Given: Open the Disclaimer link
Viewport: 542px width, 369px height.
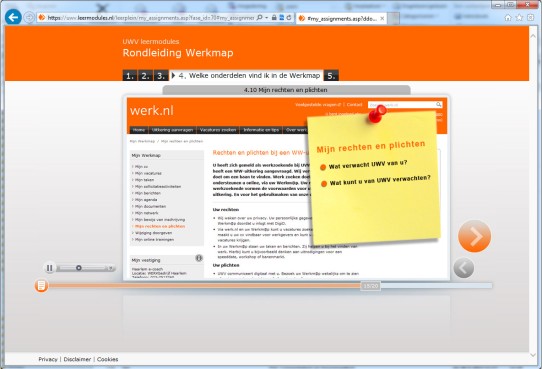Looking at the screenshot, I should (77, 359).
